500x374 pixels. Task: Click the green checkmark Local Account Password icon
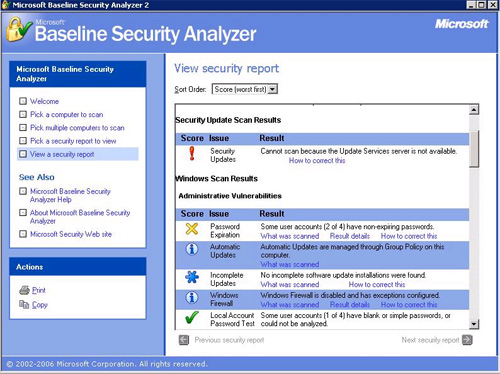tap(192, 317)
